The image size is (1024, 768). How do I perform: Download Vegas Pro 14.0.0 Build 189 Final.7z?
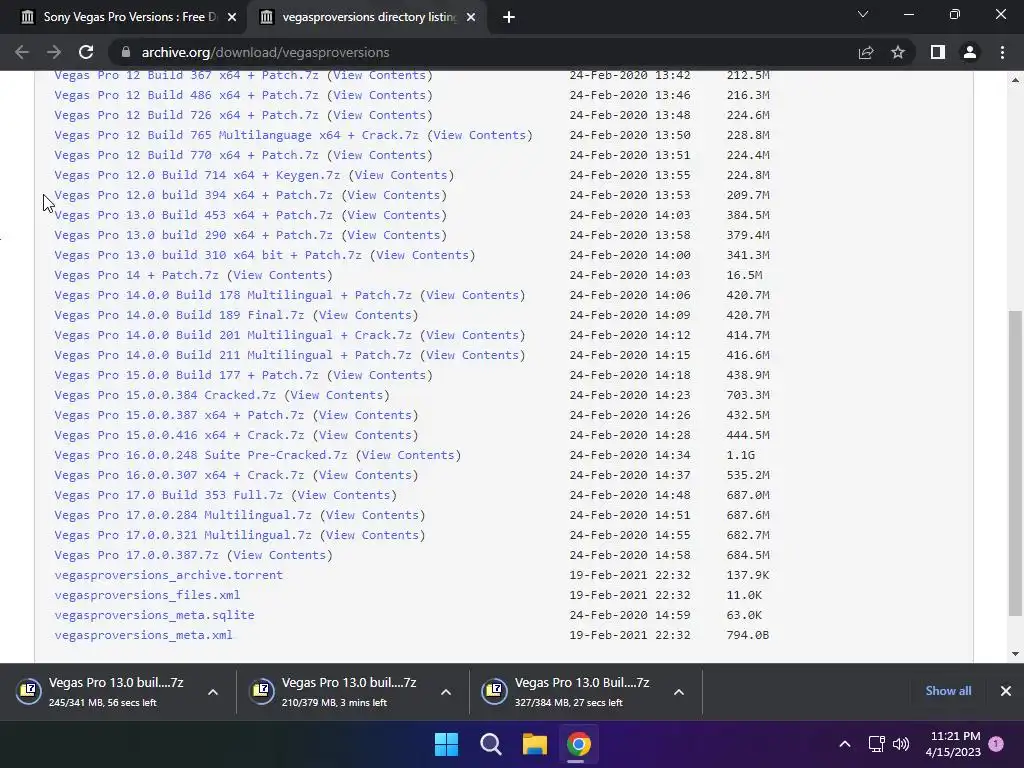click(x=179, y=315)
